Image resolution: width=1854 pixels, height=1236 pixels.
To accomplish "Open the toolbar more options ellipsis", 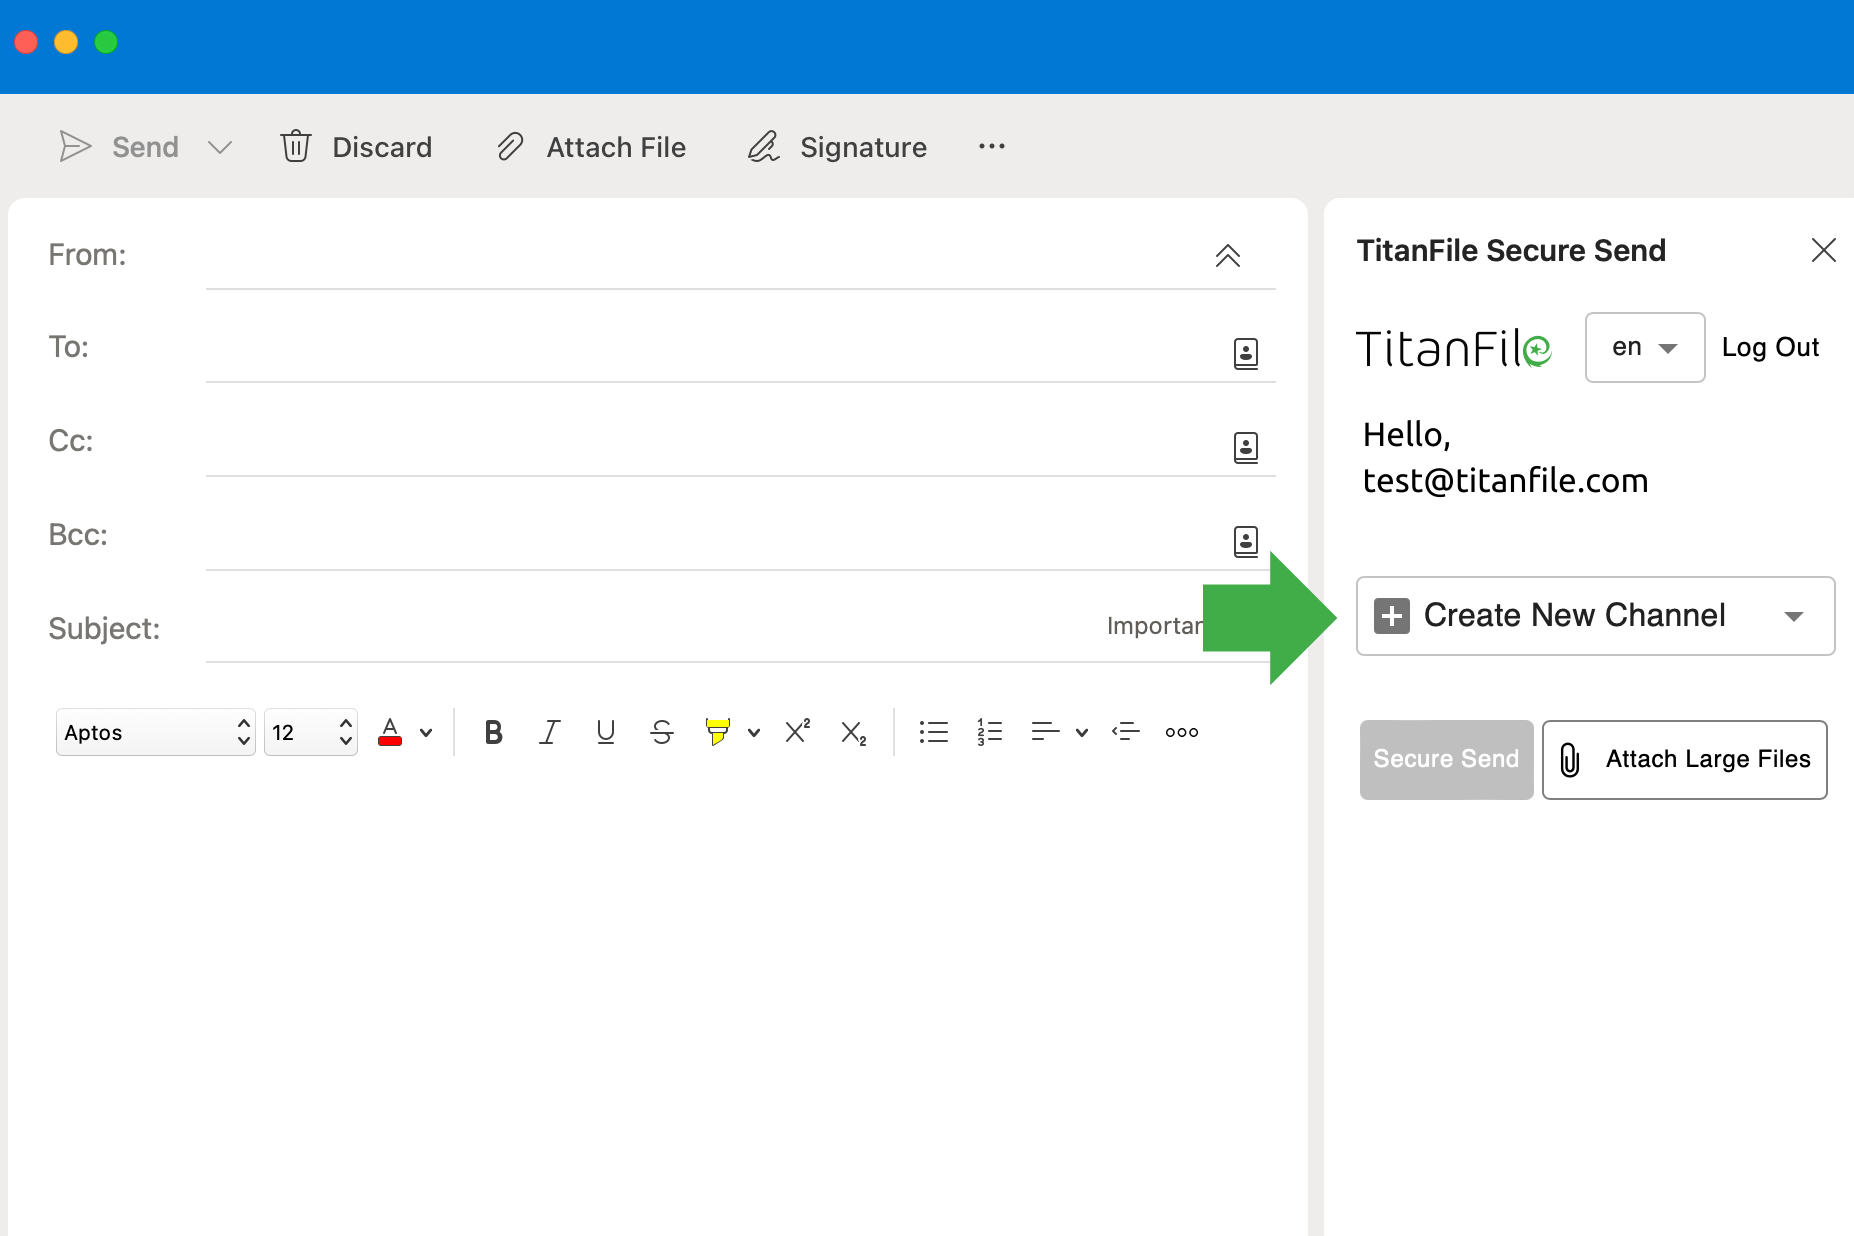I will [x=992, y=146].
